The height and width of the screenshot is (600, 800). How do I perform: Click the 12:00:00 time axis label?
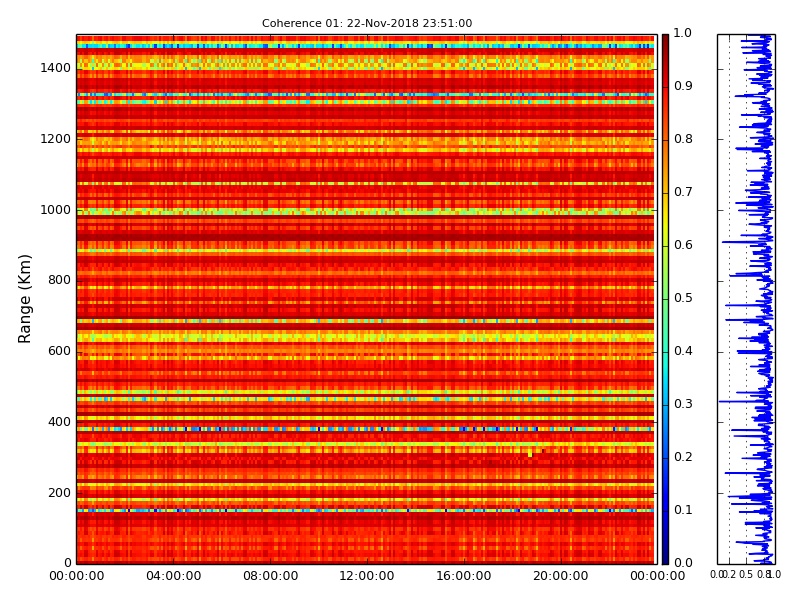(367, 576)
